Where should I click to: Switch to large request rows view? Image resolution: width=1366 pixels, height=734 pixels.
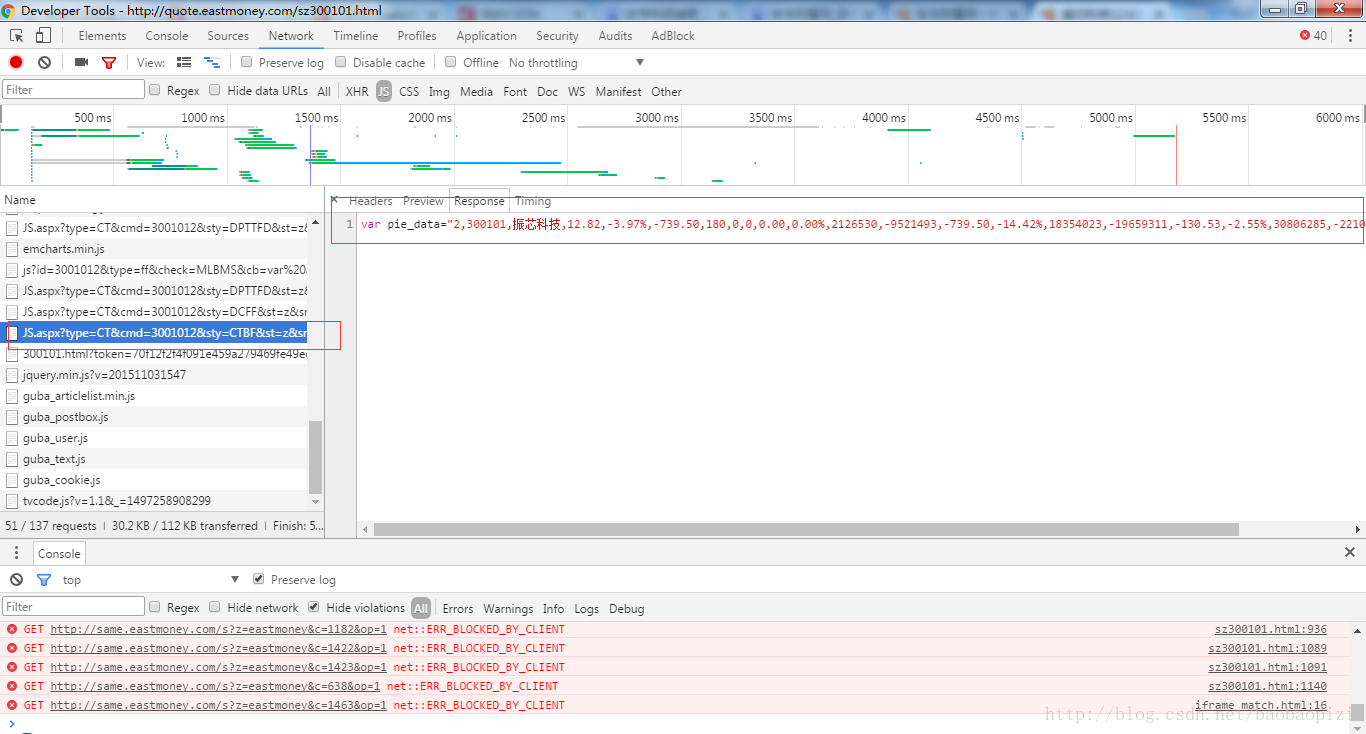pyautogui.click(x=184, y=62)
